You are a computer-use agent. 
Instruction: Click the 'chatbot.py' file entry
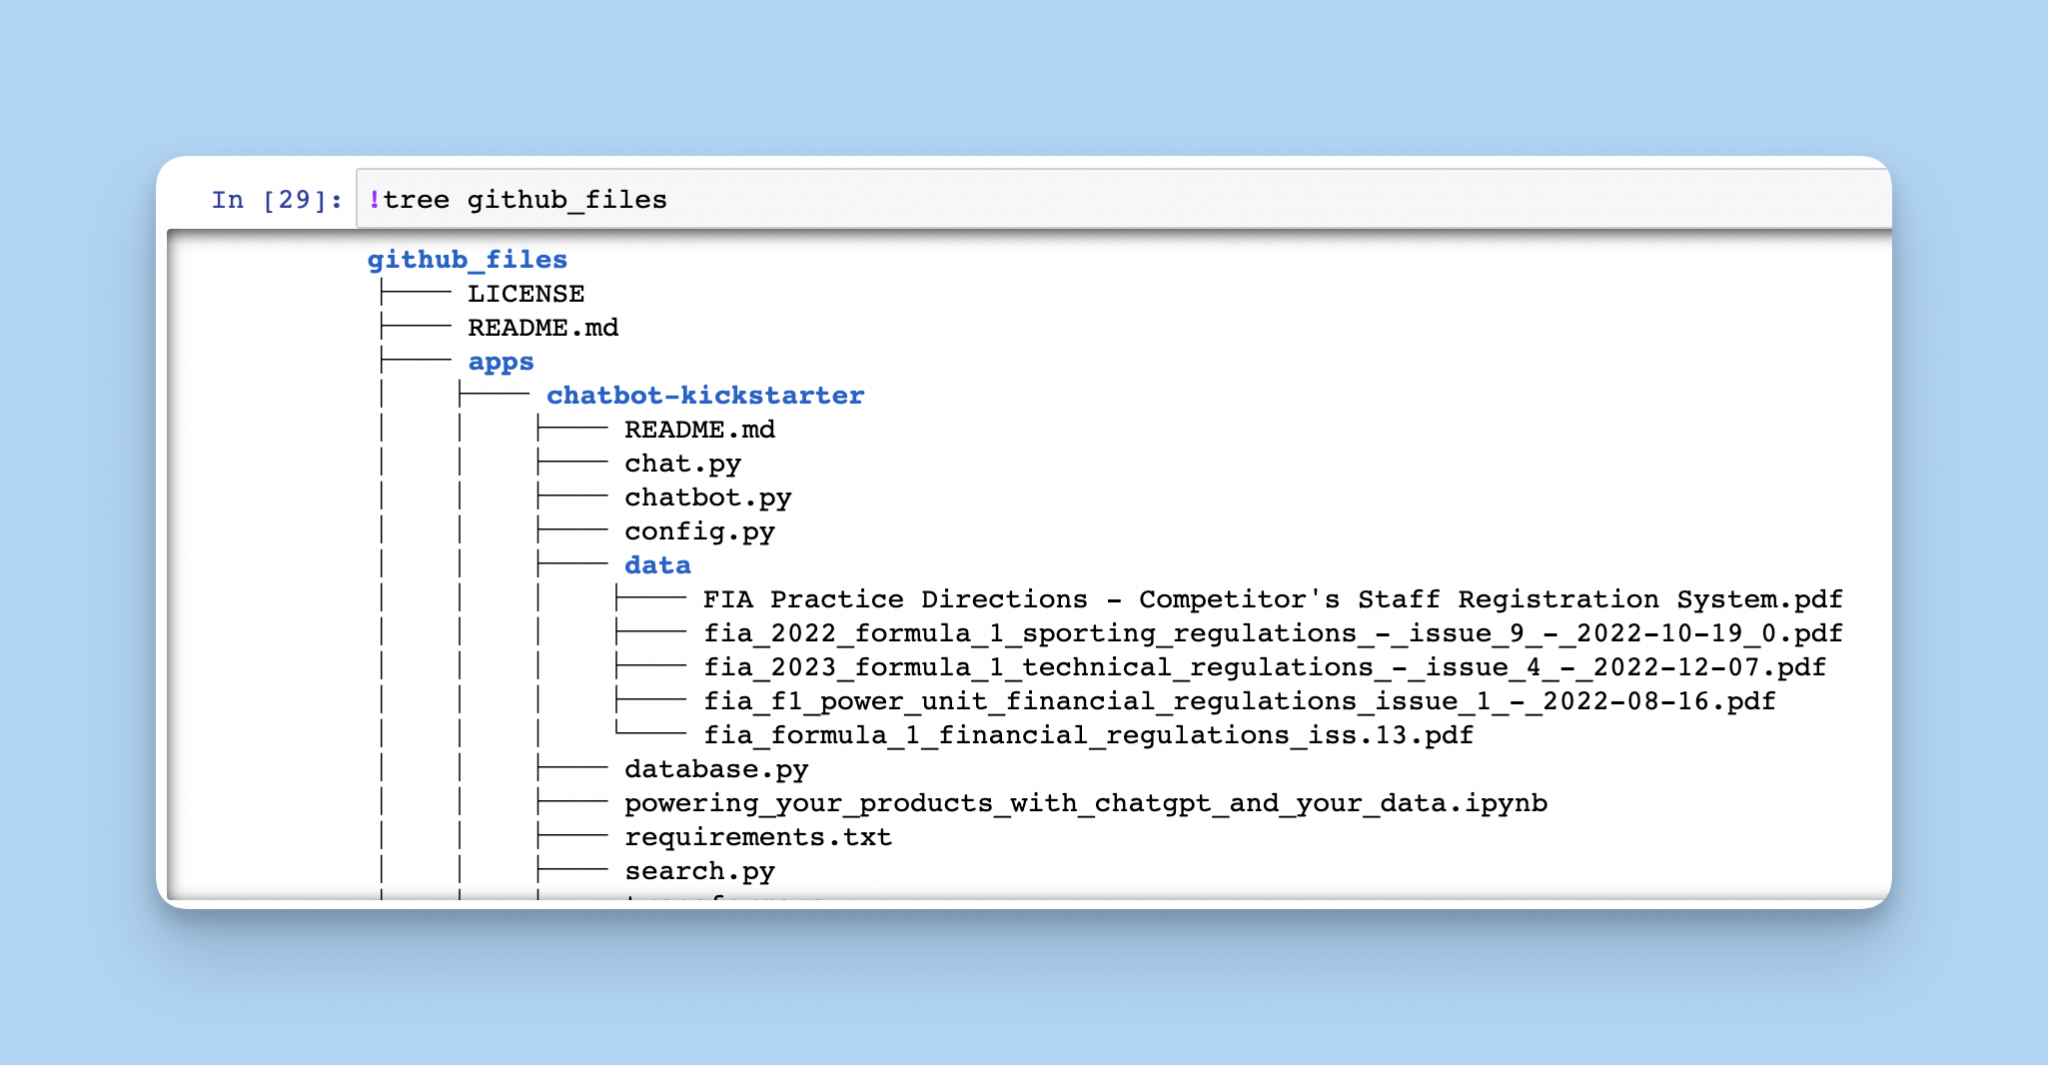(x=708, y=498)
